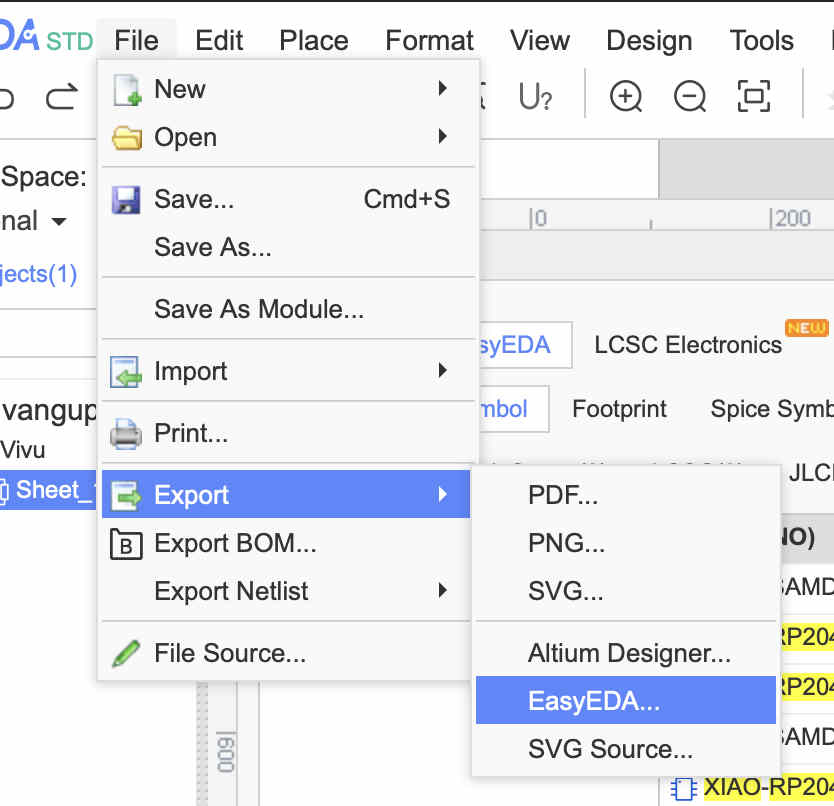This screenshot has height=806, width=834.
Task: Click the File Source pencil icon
Action: coord(127,654)
